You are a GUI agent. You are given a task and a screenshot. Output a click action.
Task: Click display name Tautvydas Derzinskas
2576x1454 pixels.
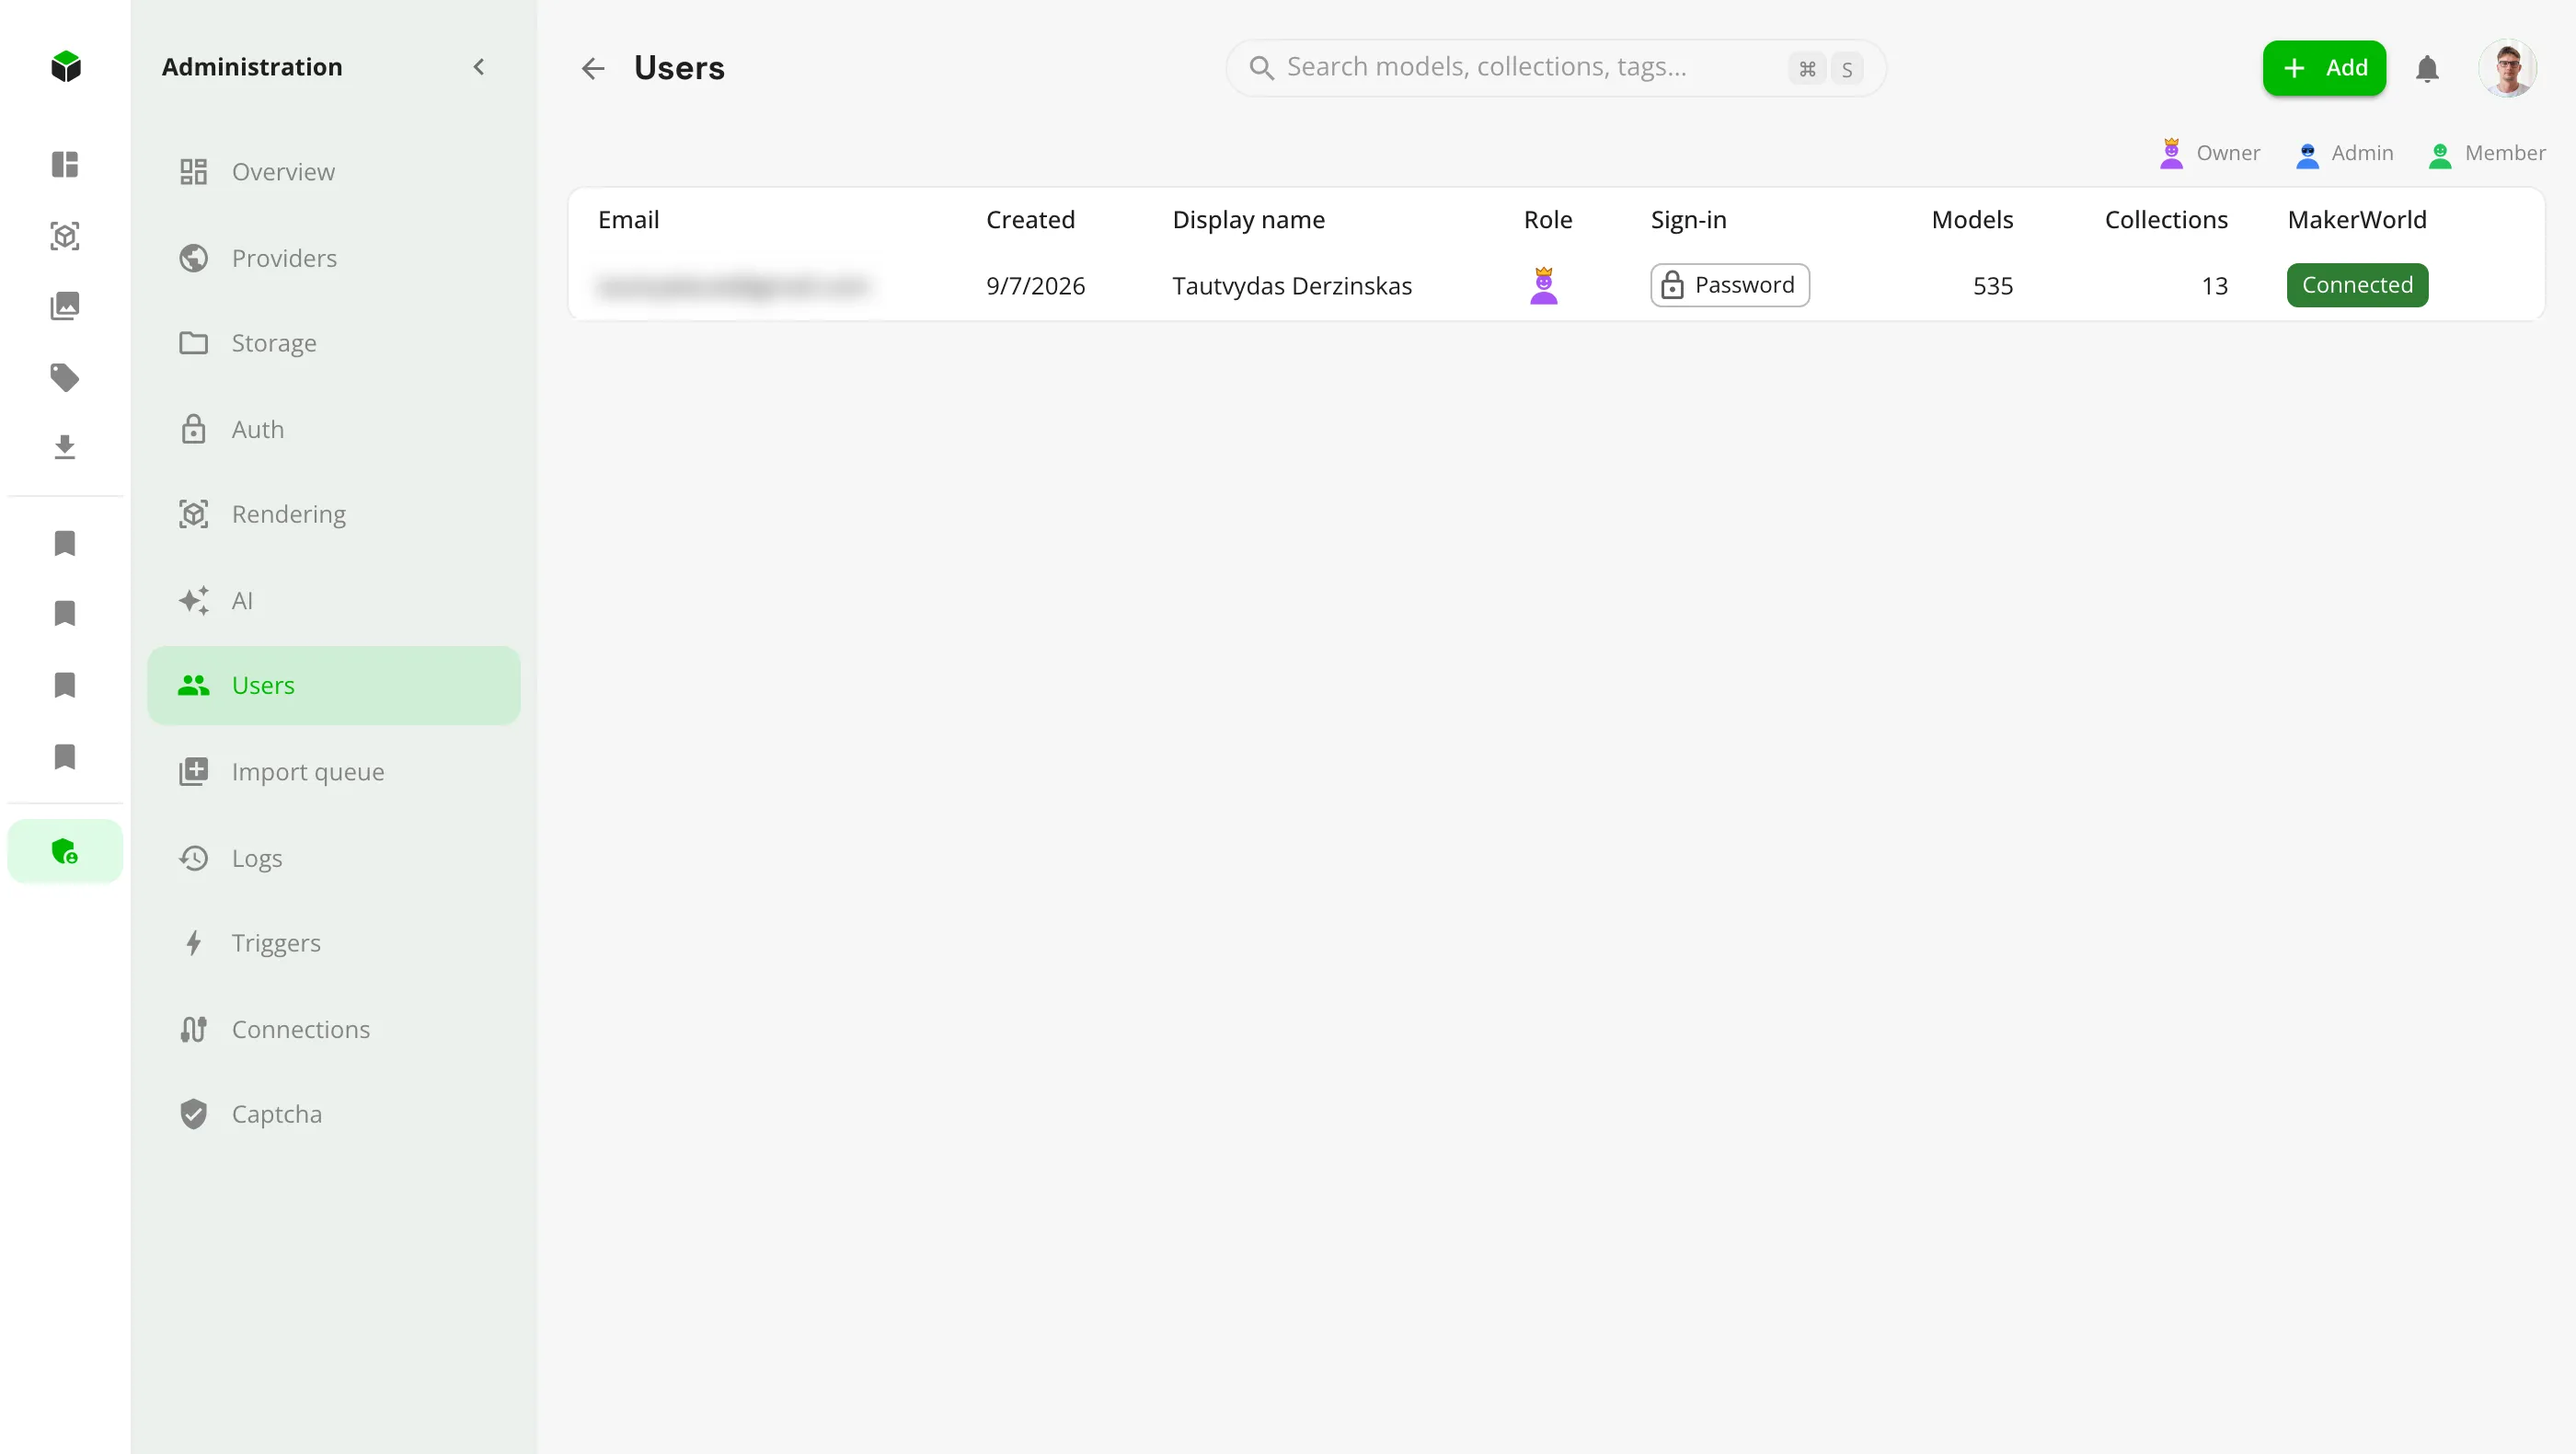point(1292,286)
